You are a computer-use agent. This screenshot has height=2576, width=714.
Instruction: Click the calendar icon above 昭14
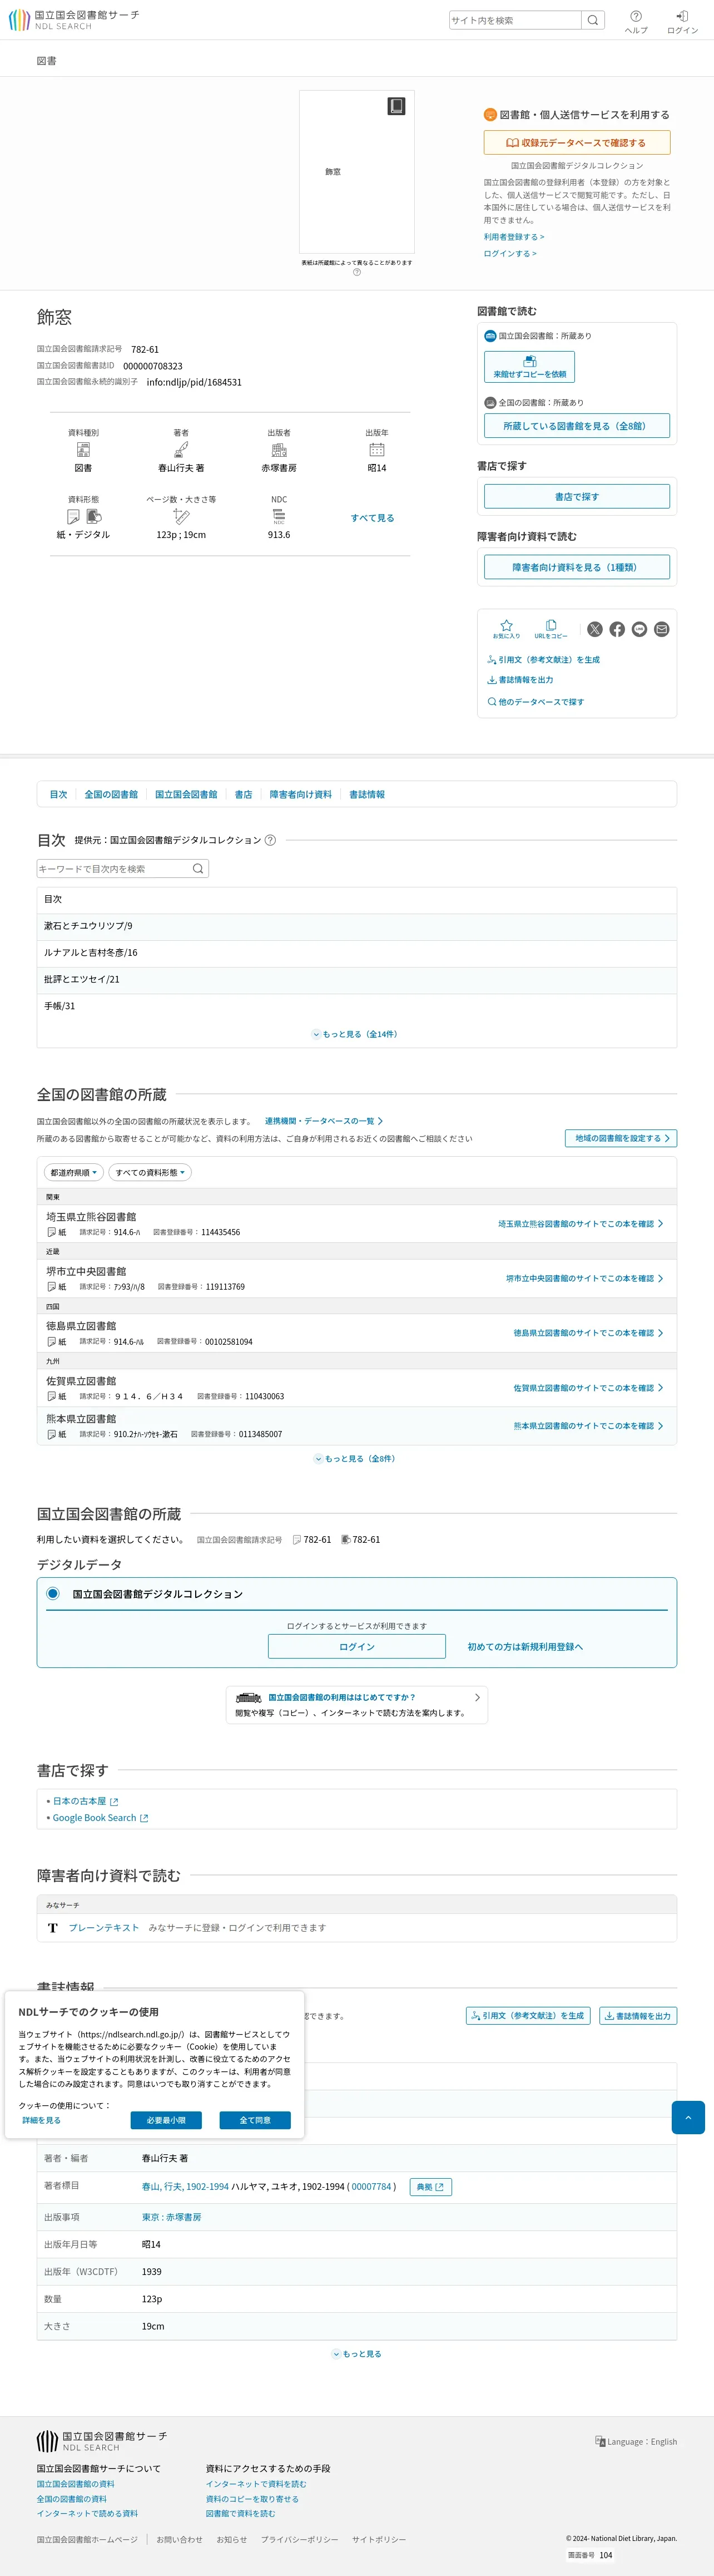377,450
